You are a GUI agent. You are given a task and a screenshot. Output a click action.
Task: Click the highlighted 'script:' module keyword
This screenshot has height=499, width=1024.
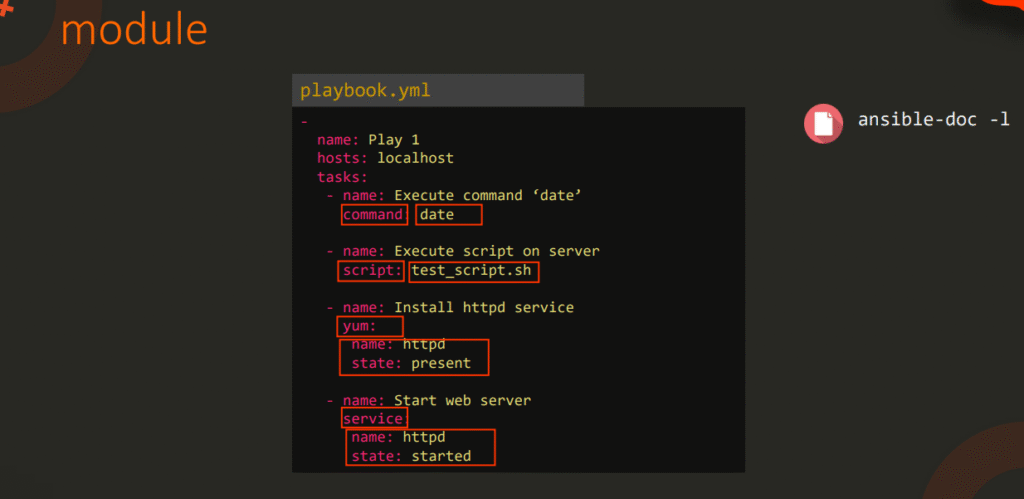(x=372, y=271)
